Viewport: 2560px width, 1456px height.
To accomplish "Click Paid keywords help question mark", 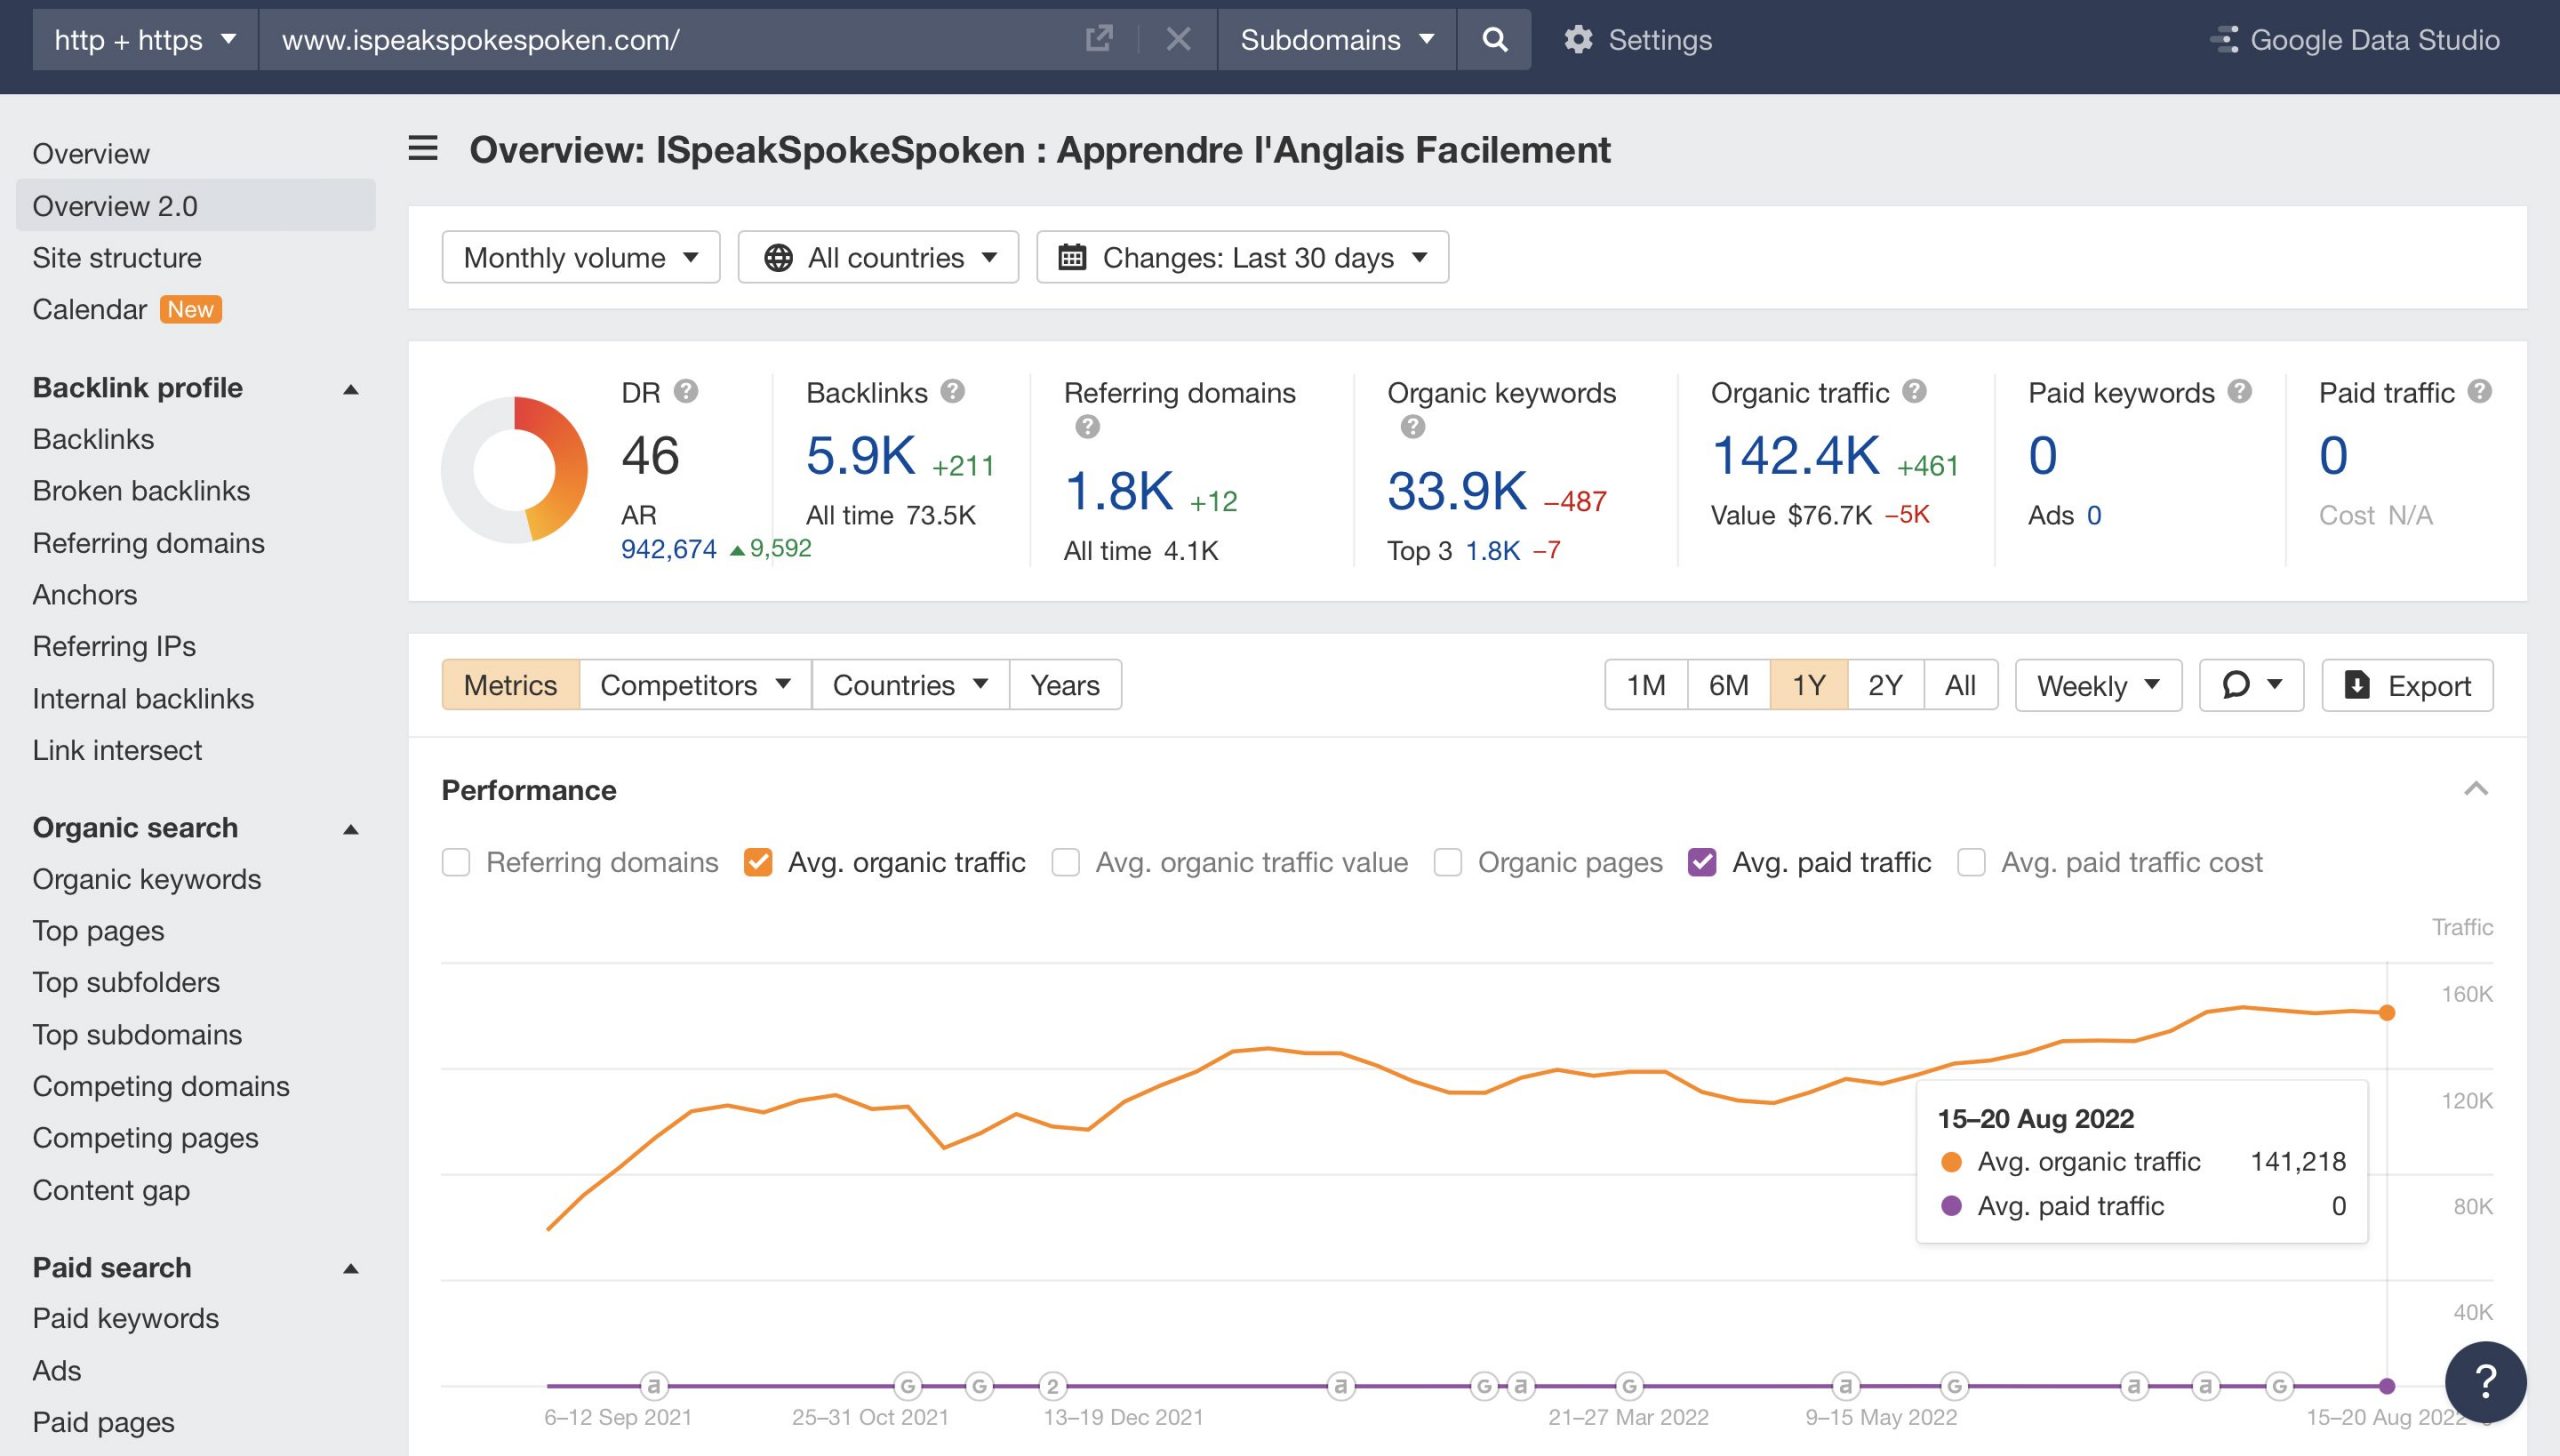I will 2240,391.
